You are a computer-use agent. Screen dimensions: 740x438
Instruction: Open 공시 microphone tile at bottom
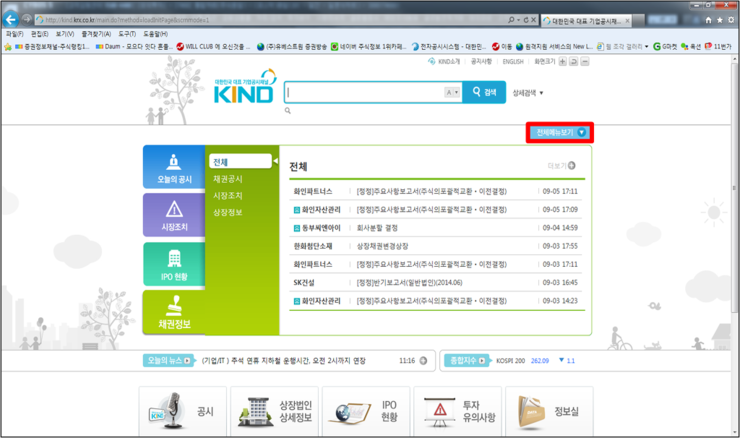tap(183, 411)
